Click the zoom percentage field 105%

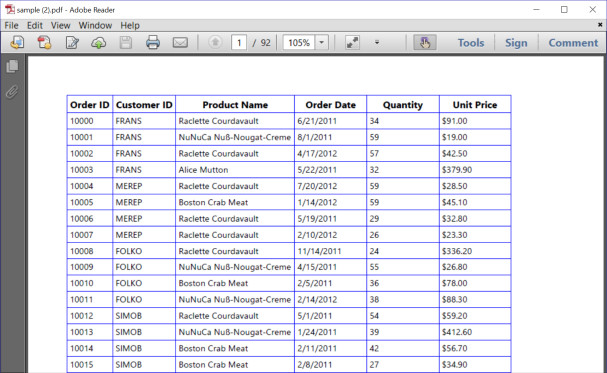[x=299, y=43]
